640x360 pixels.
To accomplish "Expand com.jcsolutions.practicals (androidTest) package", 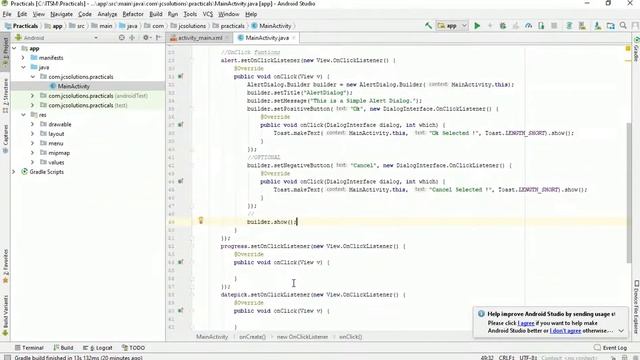I will pos(33,96).
